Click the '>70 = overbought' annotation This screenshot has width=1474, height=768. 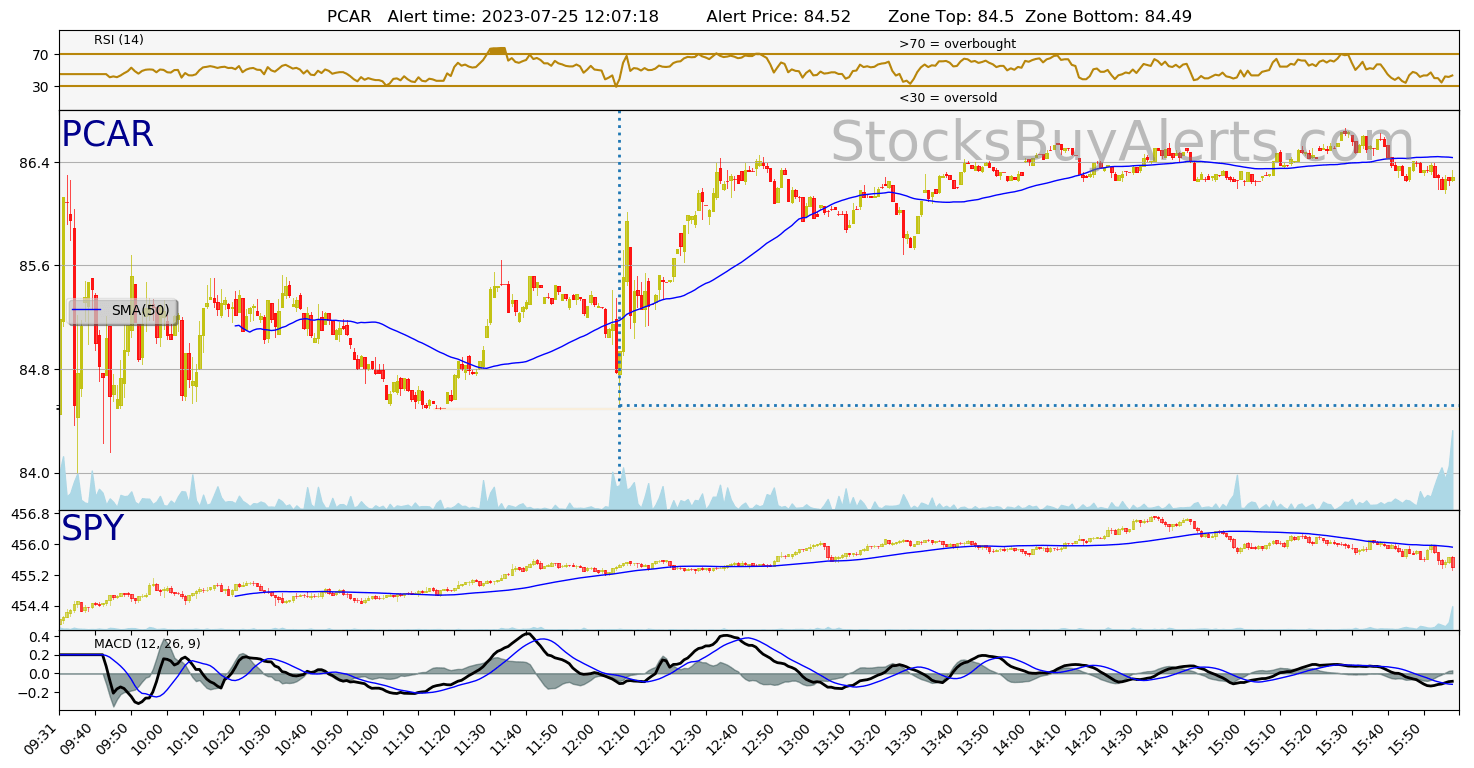(957, 44)
